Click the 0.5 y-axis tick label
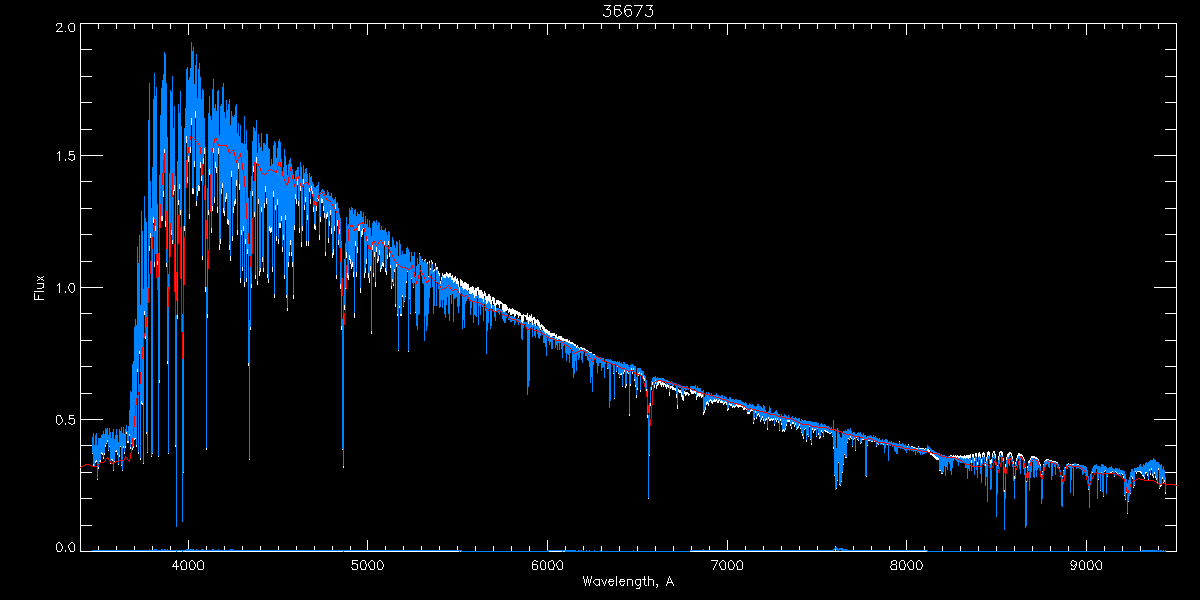 coord(66,419)
